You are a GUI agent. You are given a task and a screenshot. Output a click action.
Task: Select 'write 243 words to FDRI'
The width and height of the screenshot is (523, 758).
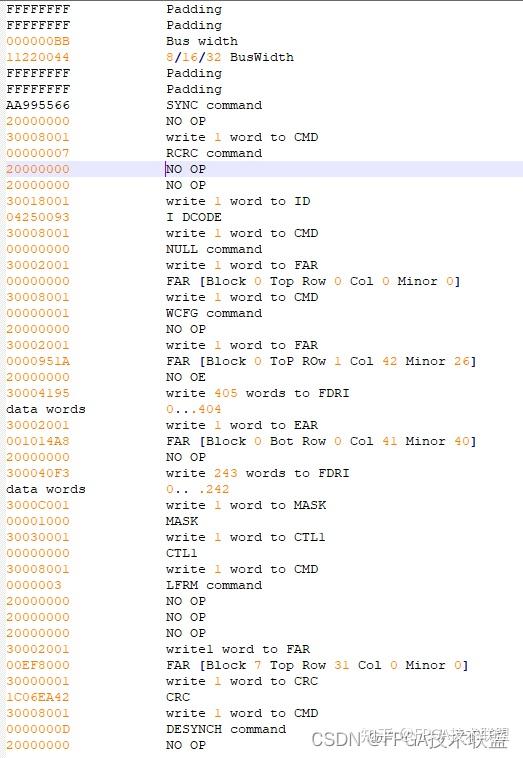258,473
